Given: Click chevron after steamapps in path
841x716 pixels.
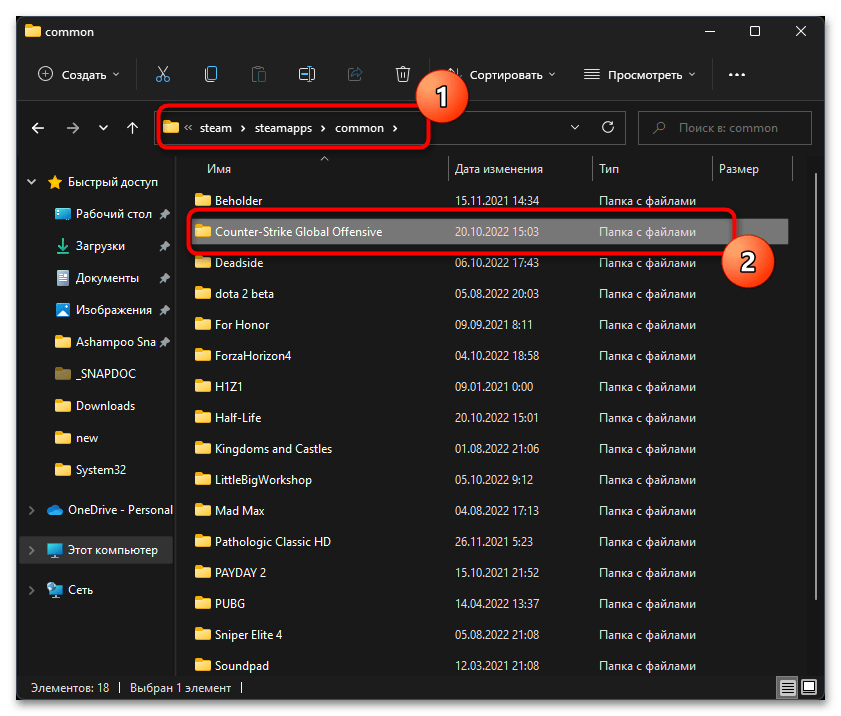Looking at the screenshot, I should [323, 128].
